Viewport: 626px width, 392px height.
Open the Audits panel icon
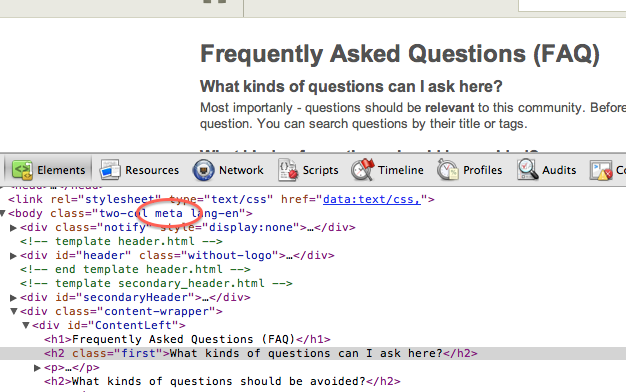coord(527,170)
